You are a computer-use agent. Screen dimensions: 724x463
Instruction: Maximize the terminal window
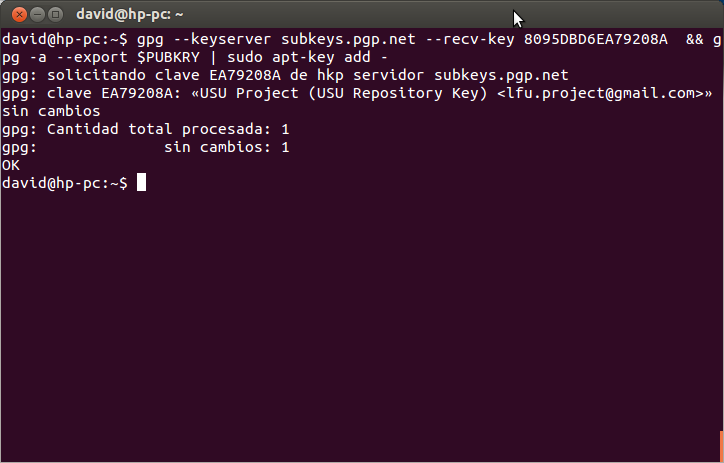point(55,15)
